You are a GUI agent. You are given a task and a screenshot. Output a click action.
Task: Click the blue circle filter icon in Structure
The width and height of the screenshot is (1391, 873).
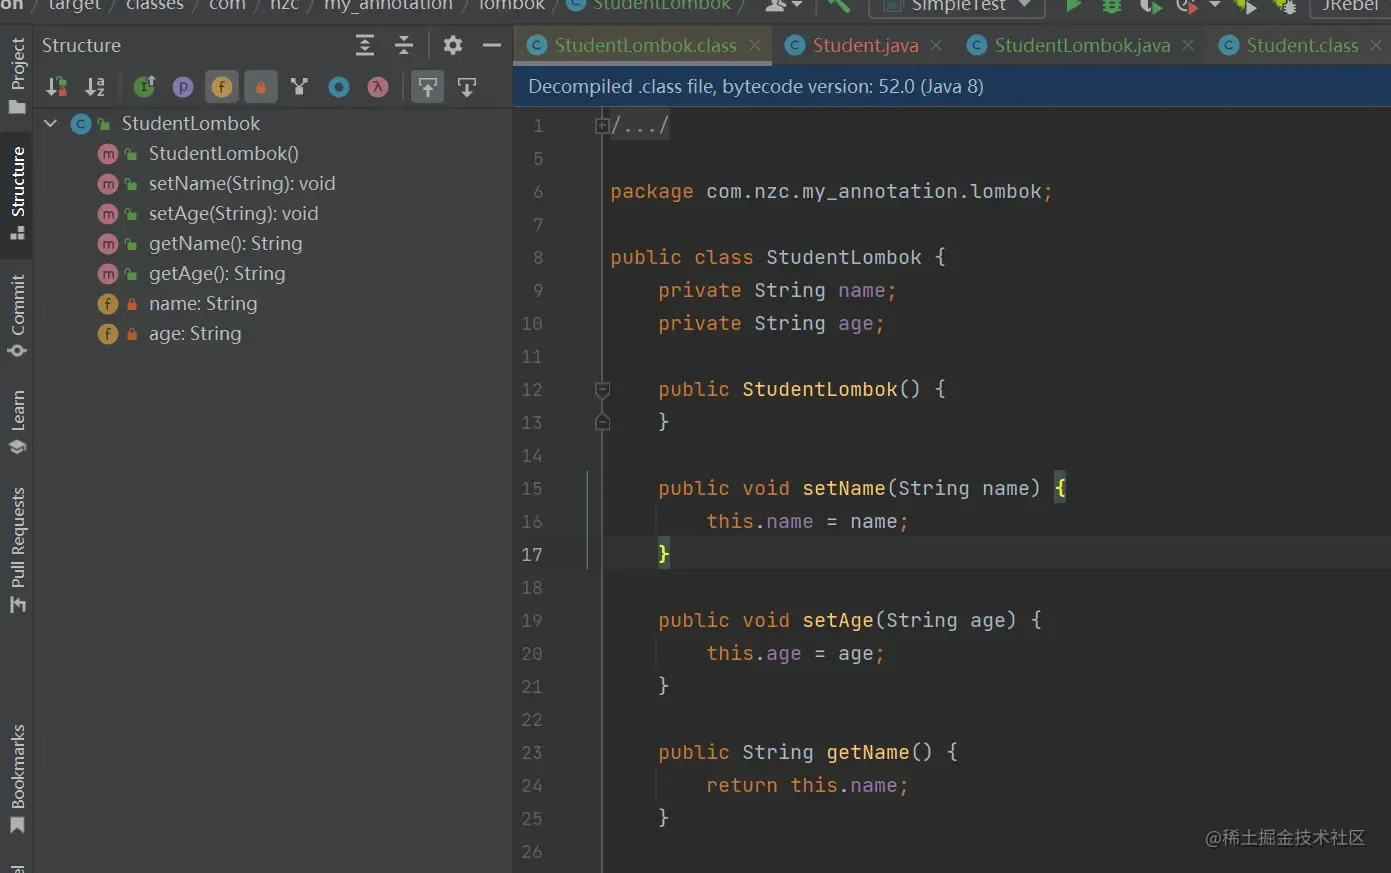[x=339, y=87]
